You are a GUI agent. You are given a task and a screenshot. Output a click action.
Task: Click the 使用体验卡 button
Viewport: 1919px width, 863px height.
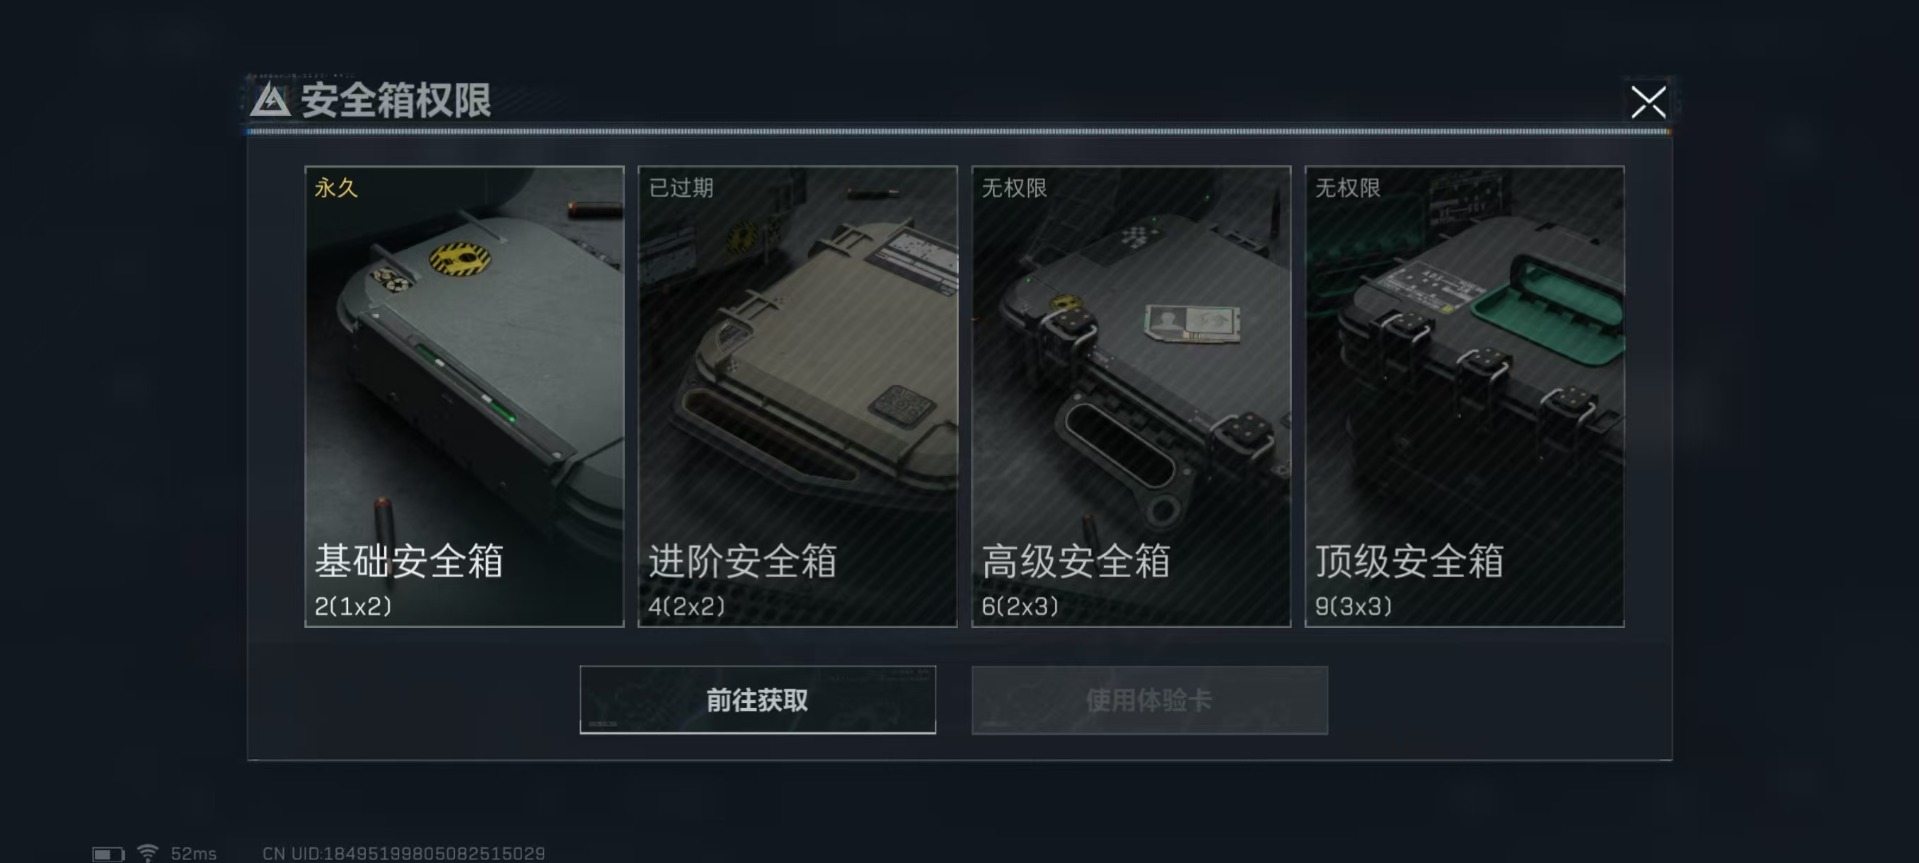coord(1149,700)
